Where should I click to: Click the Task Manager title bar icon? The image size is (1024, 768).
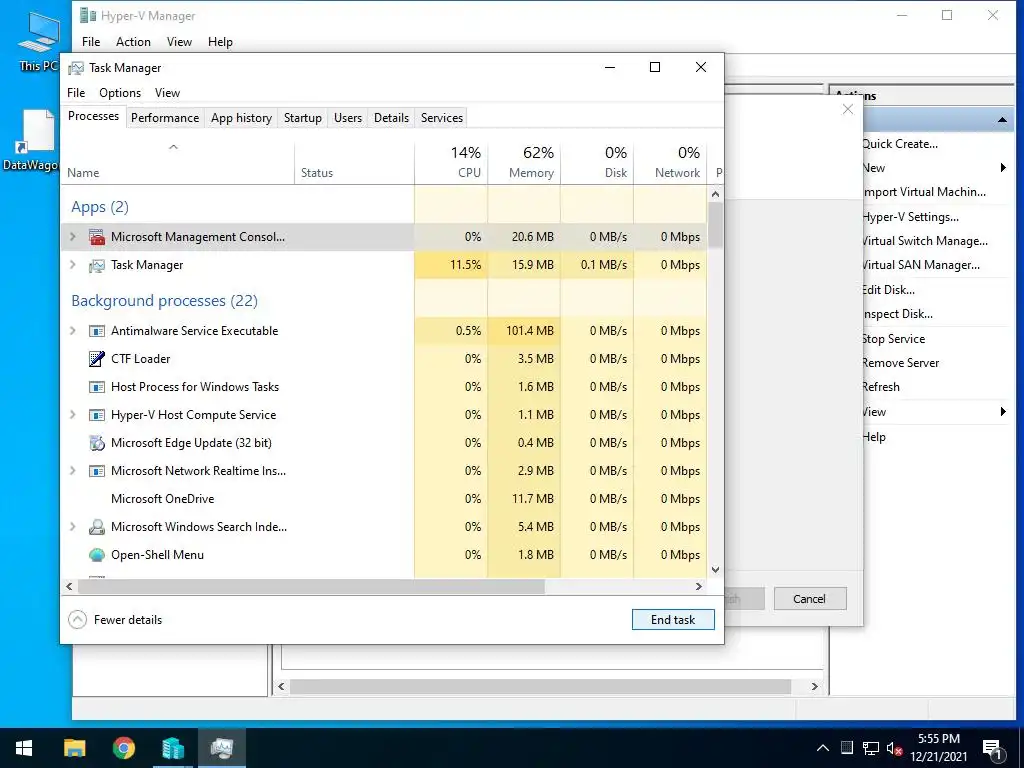click(x=76, y=68)
